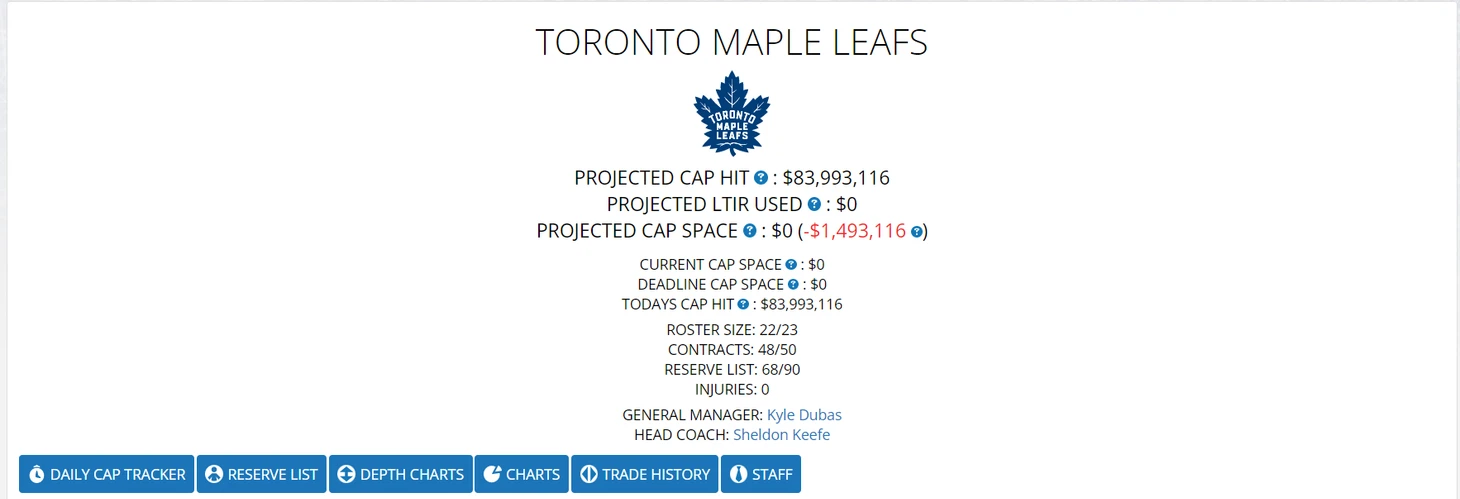Go to Depth Charts

click(x=401, y=474)
